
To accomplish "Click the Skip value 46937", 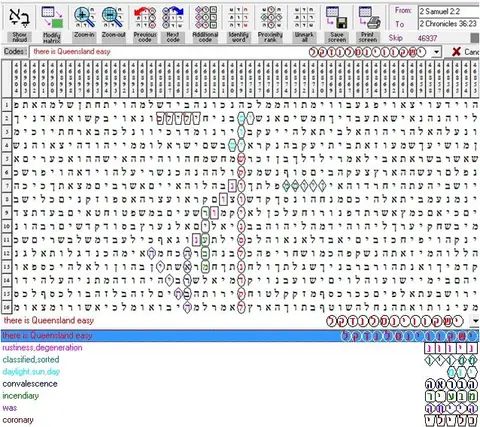I will (427, 38).
